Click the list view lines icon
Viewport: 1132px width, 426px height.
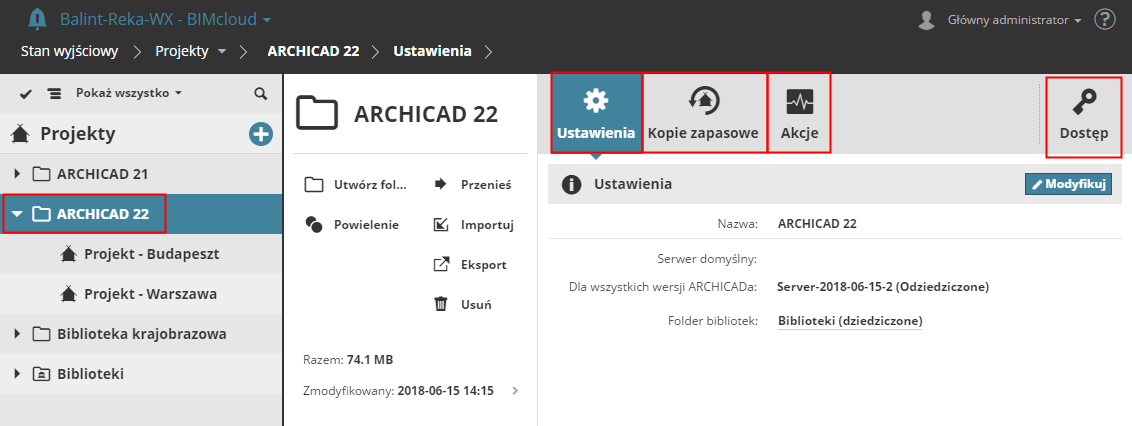coord(54,94)
